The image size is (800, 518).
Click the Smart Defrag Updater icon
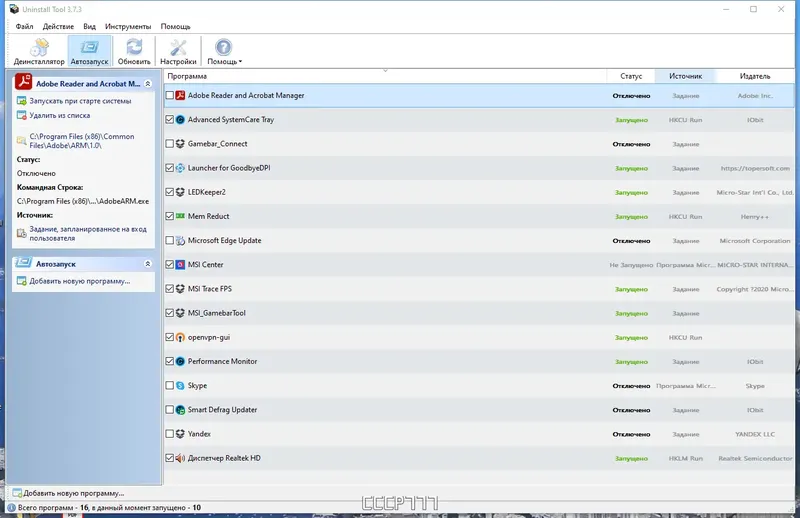180,410
